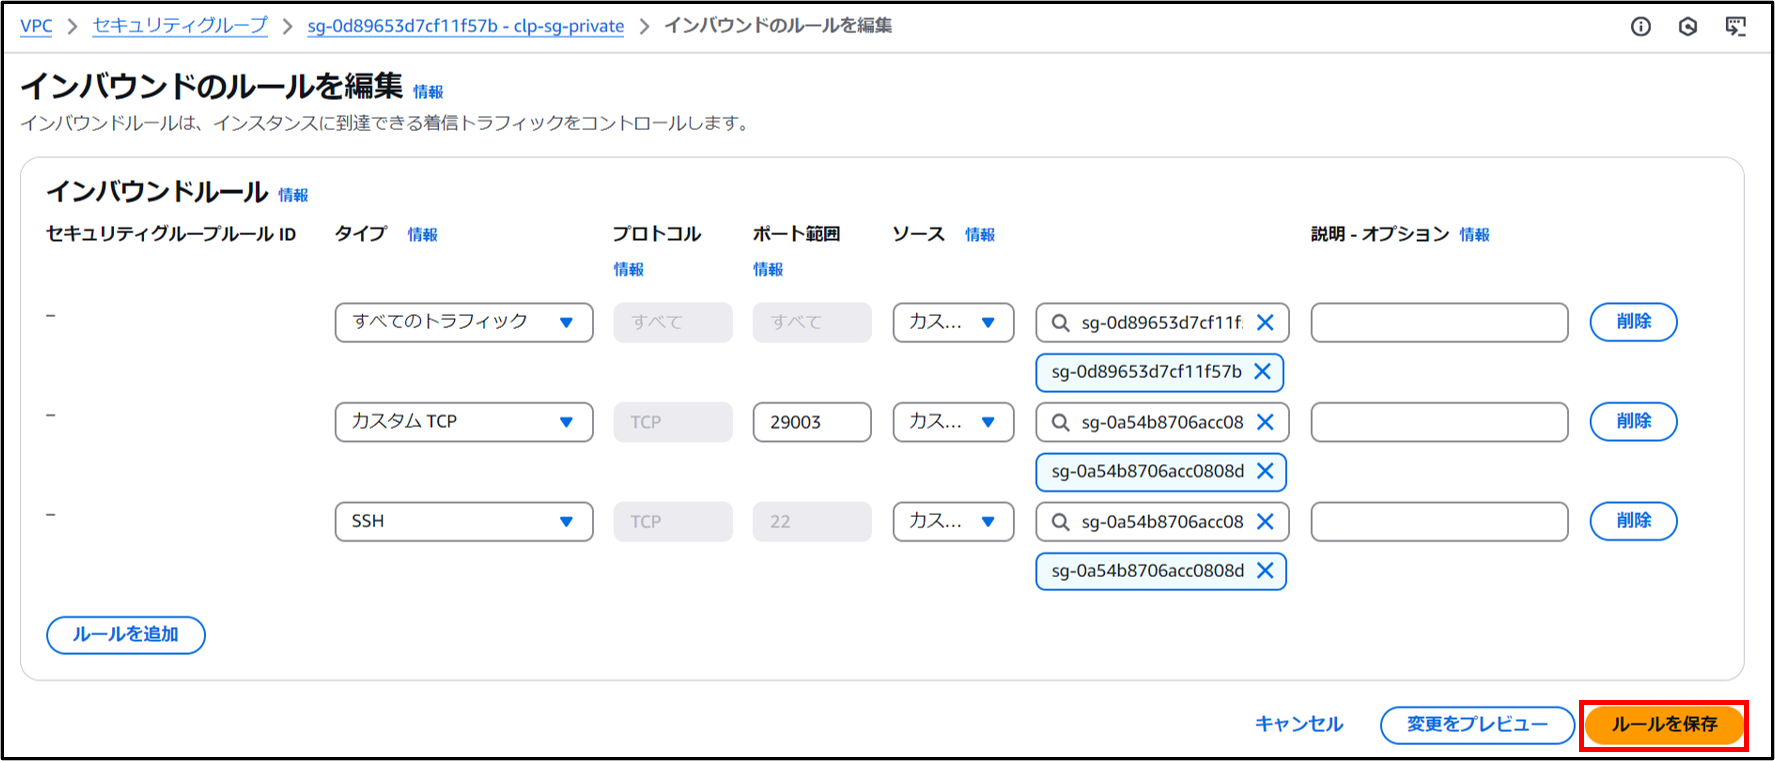The width and height of the screenshot is (1775, 761).
Task: Expand the source type dropdown in the SSH row
Action: click(x=952, y=521)
